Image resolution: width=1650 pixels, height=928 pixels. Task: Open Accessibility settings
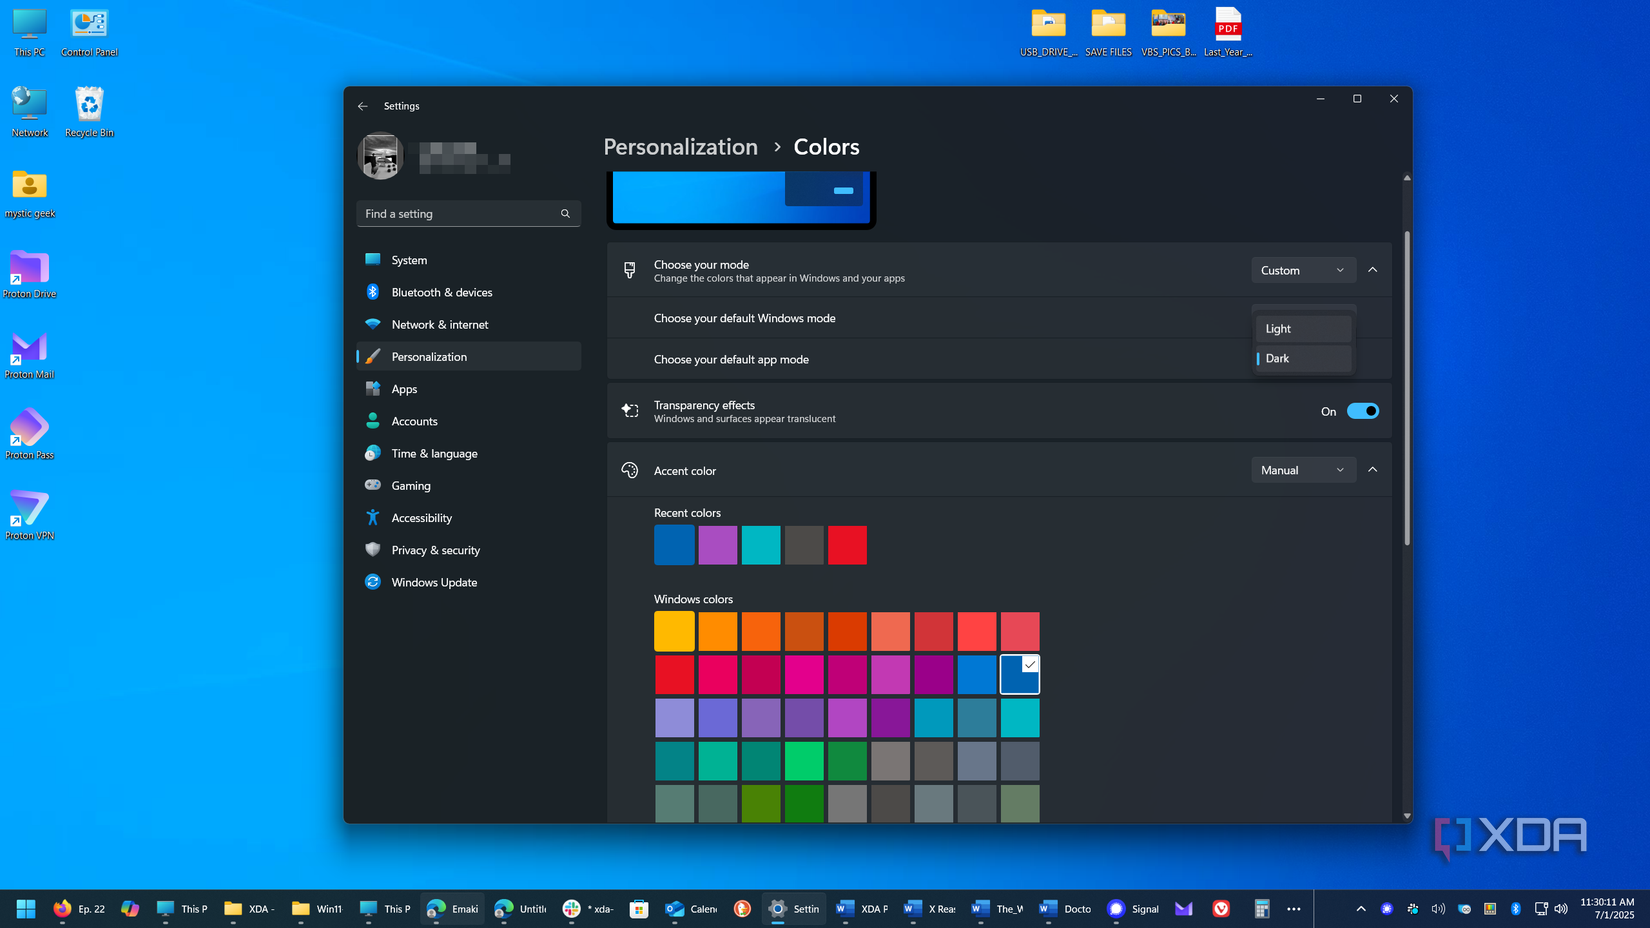[420, 518]
